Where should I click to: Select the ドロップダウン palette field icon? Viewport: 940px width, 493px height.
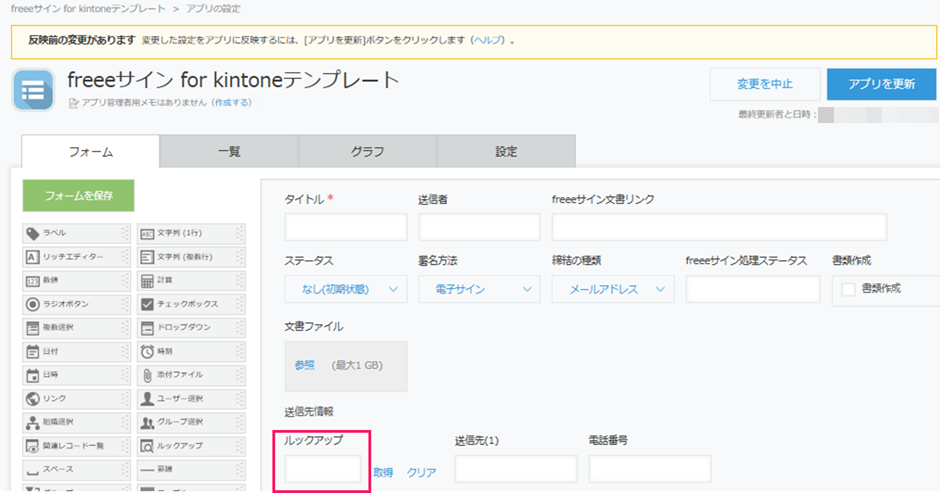tap(147, 327)
